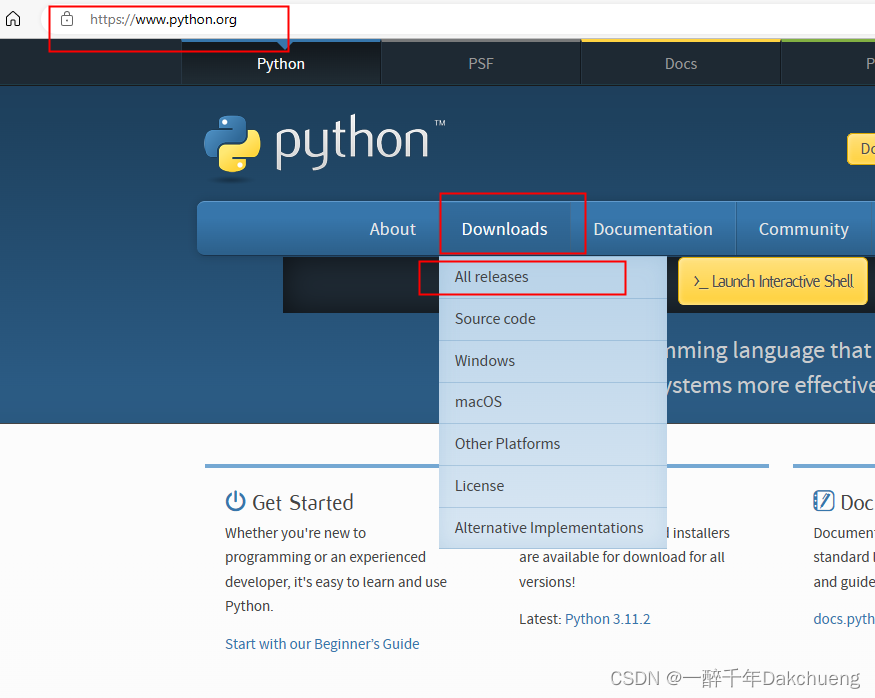Open License from Downloads dropdown
875x698 pixels.
point(553,486)
